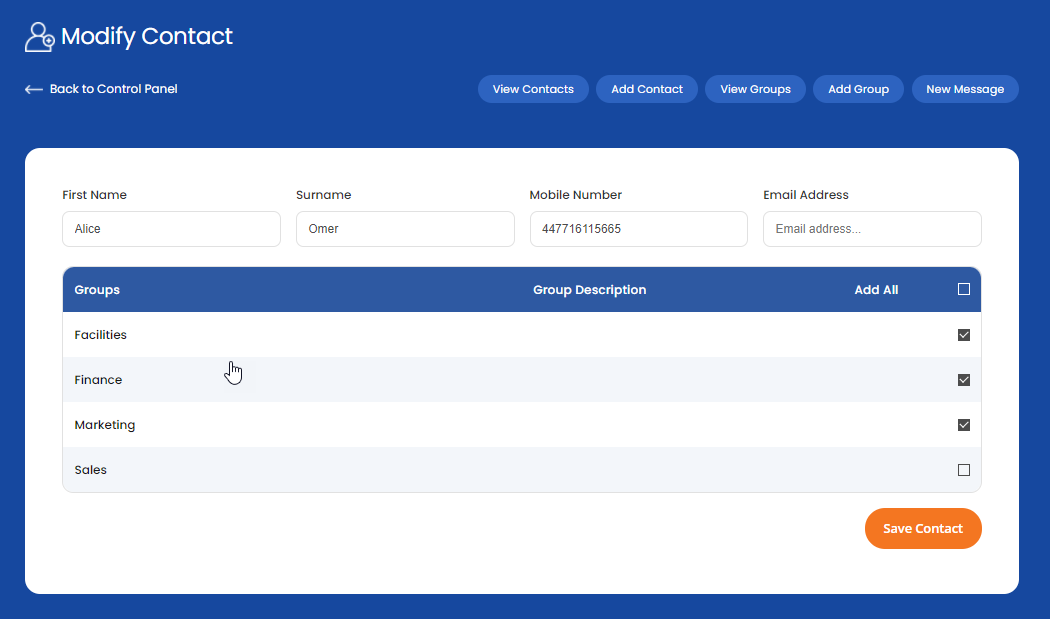Click into the First Name field
Viewport: 1050px width, 619px height.
[171, 229]
